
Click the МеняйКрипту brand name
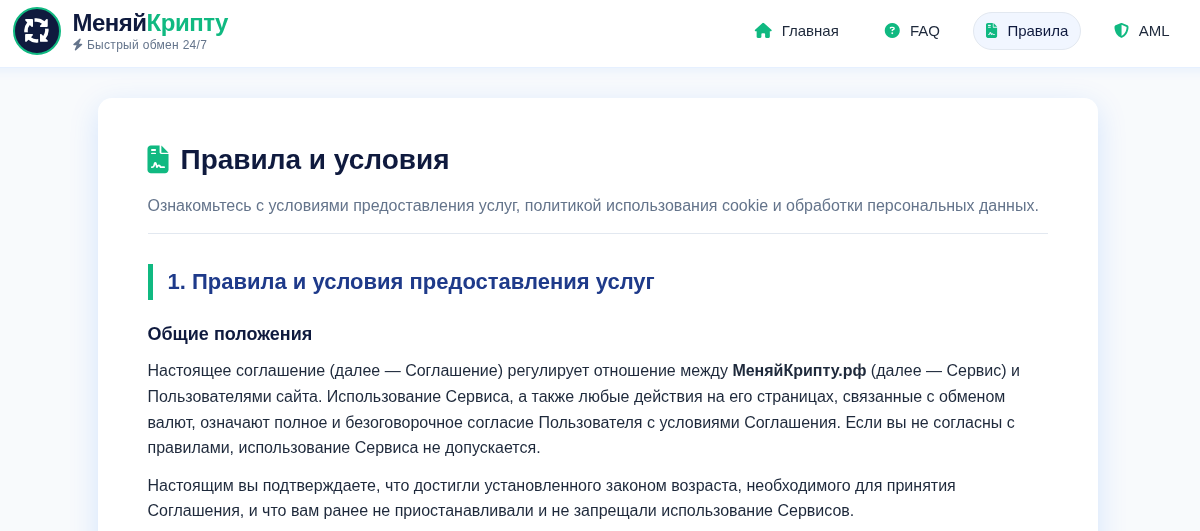pyautogui.click(x=150, y=23)
